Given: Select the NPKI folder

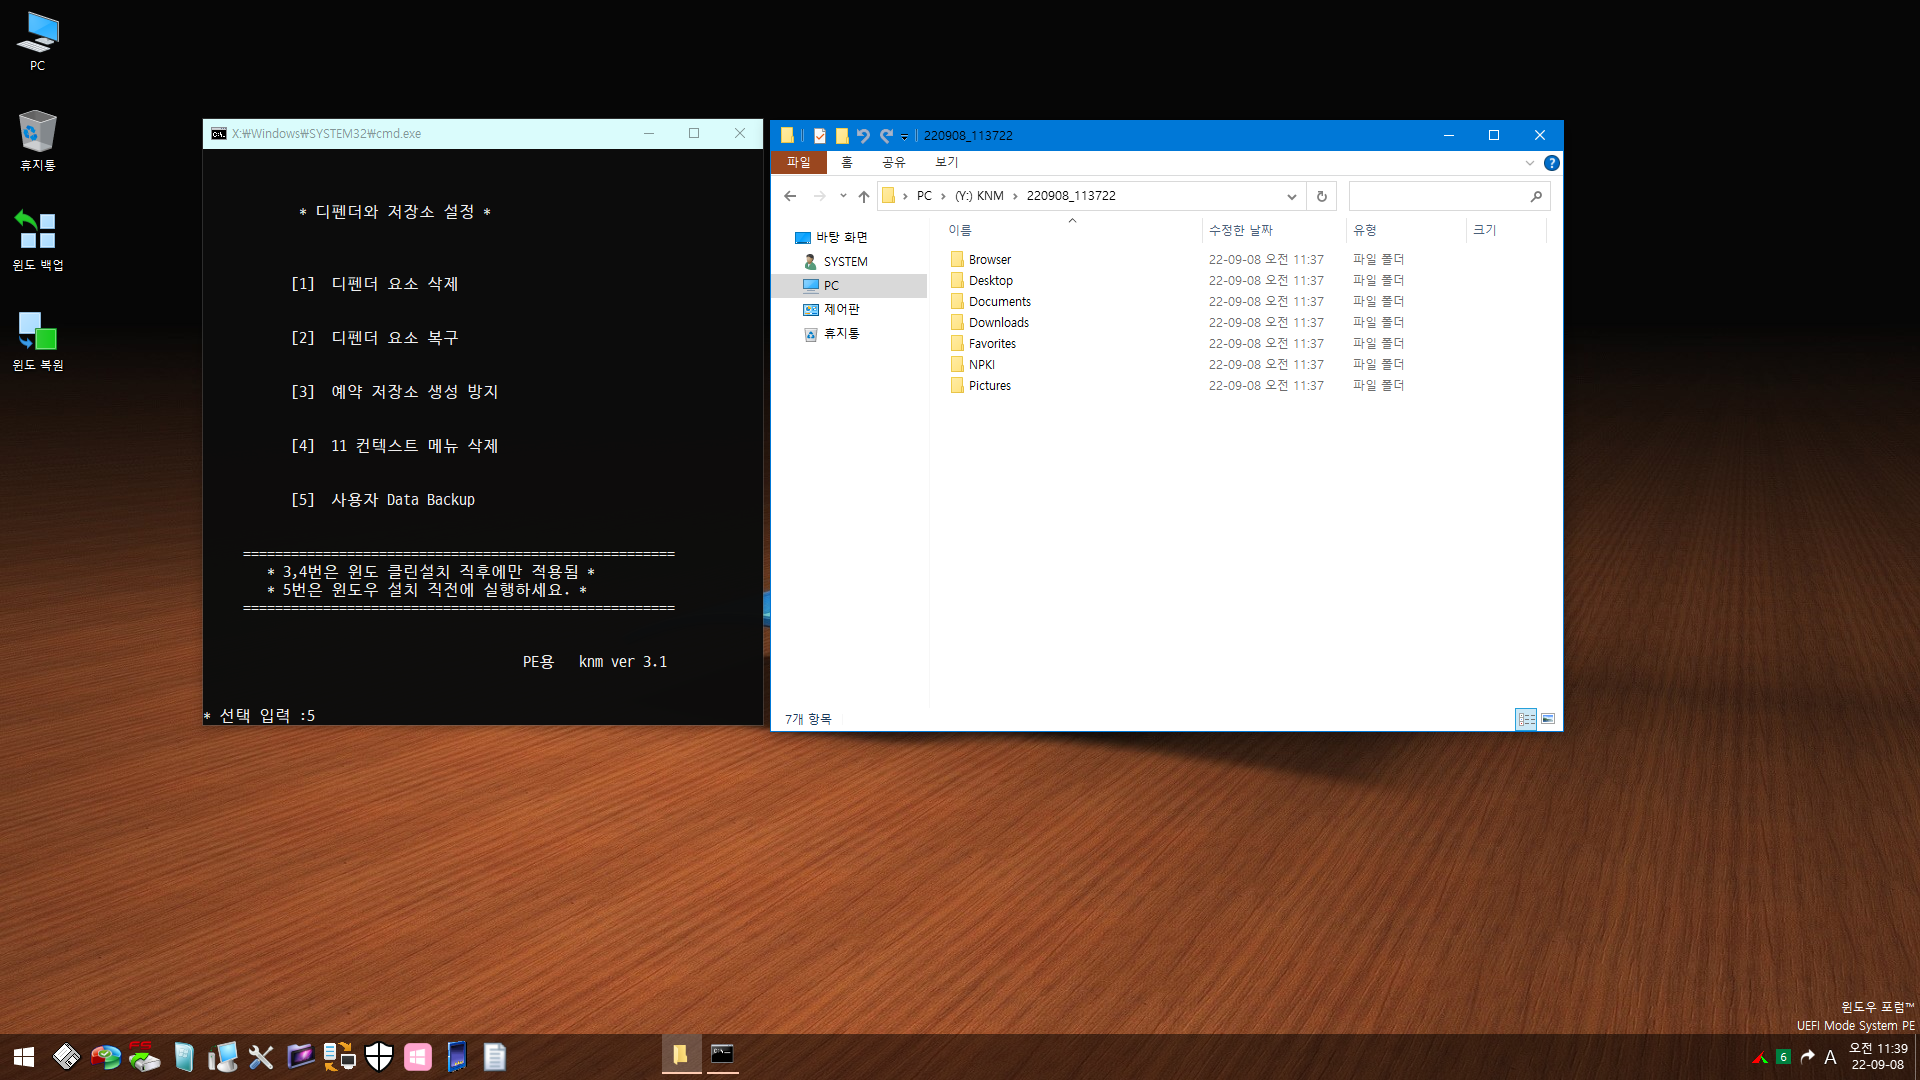Looking at the screenshot, I should [x=981, y=365].
